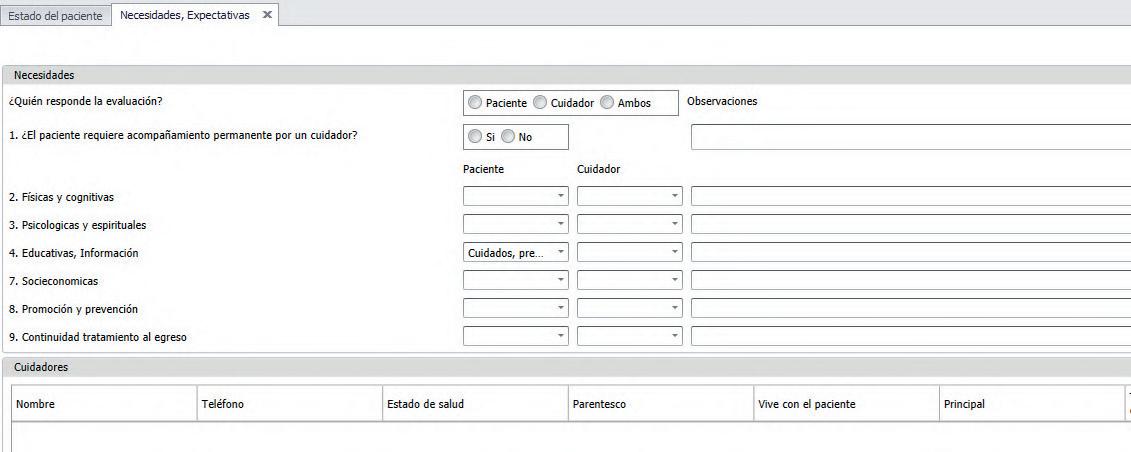Screen dimensions: 1131x452
Task: Mark No for permanent caregiver accompaniment
Action: click(x=507, y=137)
